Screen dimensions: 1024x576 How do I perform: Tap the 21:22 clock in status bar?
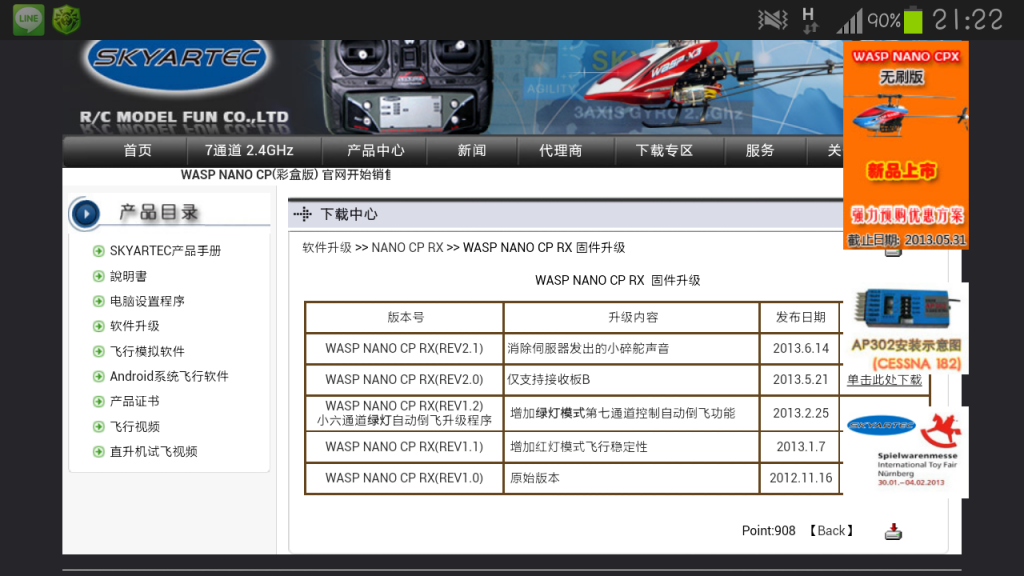pyautogui.click(x=968, y=20)
